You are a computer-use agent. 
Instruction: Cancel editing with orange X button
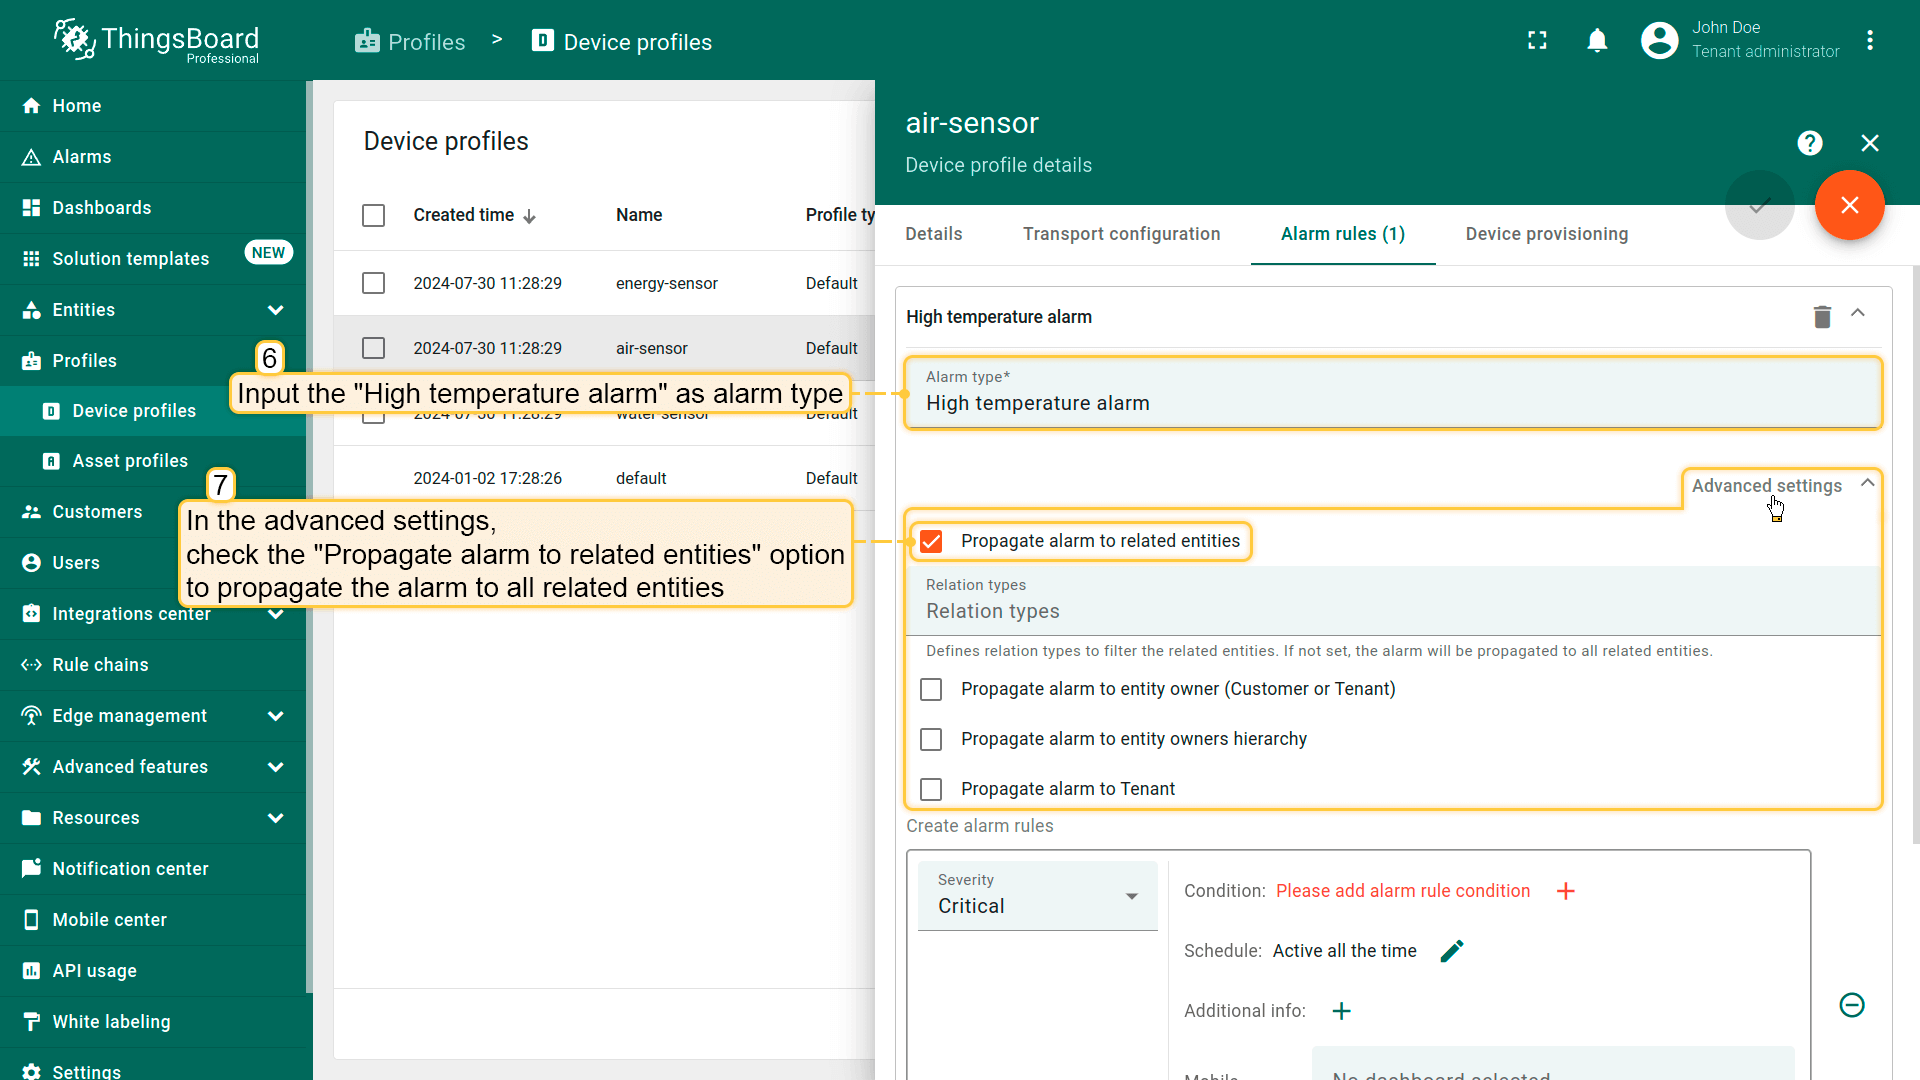[x=1849, y=205]
